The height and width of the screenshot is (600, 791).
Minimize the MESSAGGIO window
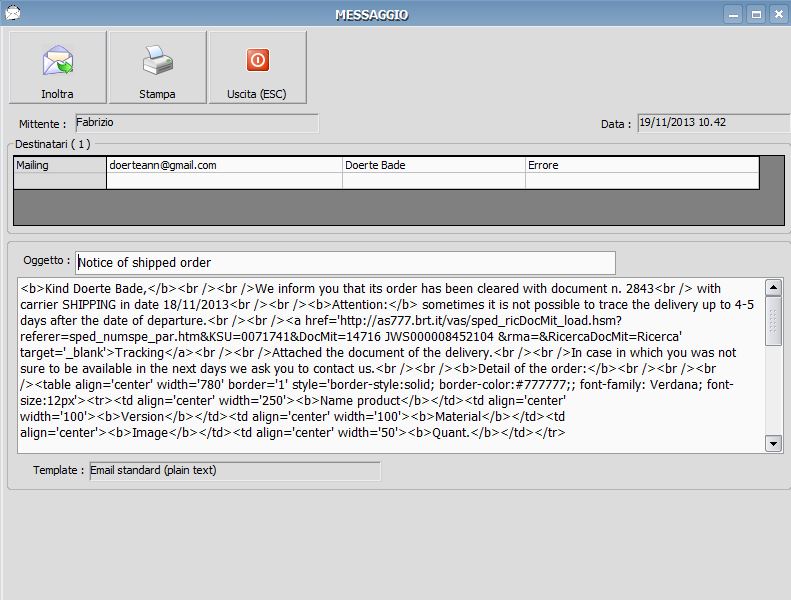click(x=733, y=14)
